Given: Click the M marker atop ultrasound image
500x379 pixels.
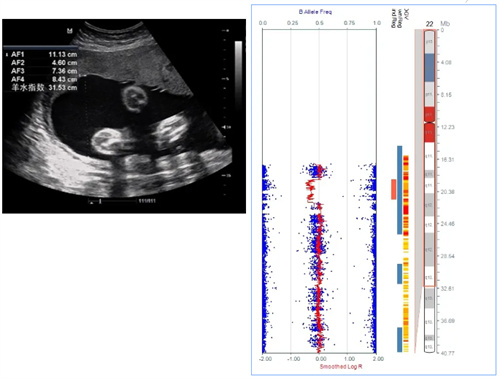Looking at the screenshot, I should tap(70, 31).
